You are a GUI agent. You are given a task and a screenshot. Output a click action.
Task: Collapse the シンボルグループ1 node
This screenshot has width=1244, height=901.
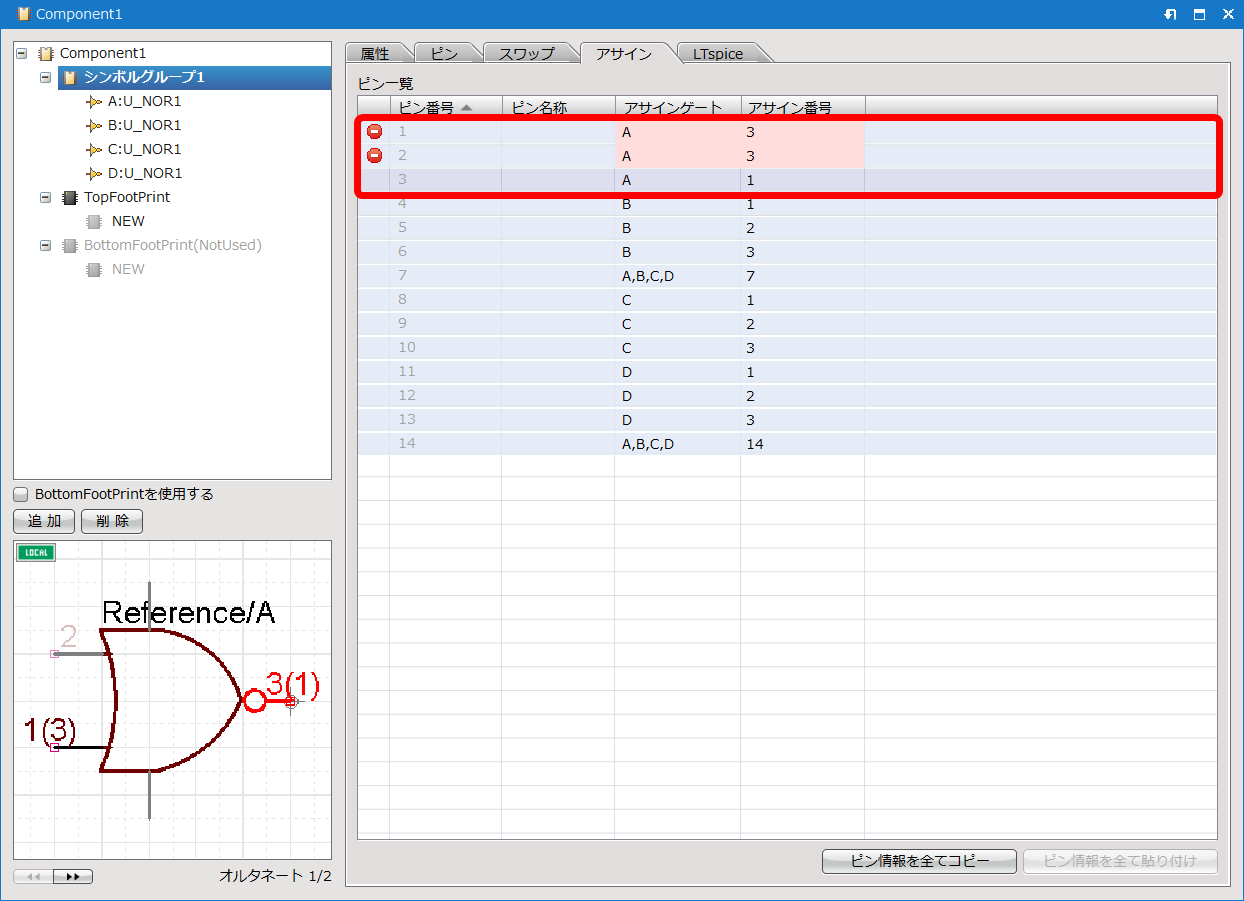tap(46, 77)
